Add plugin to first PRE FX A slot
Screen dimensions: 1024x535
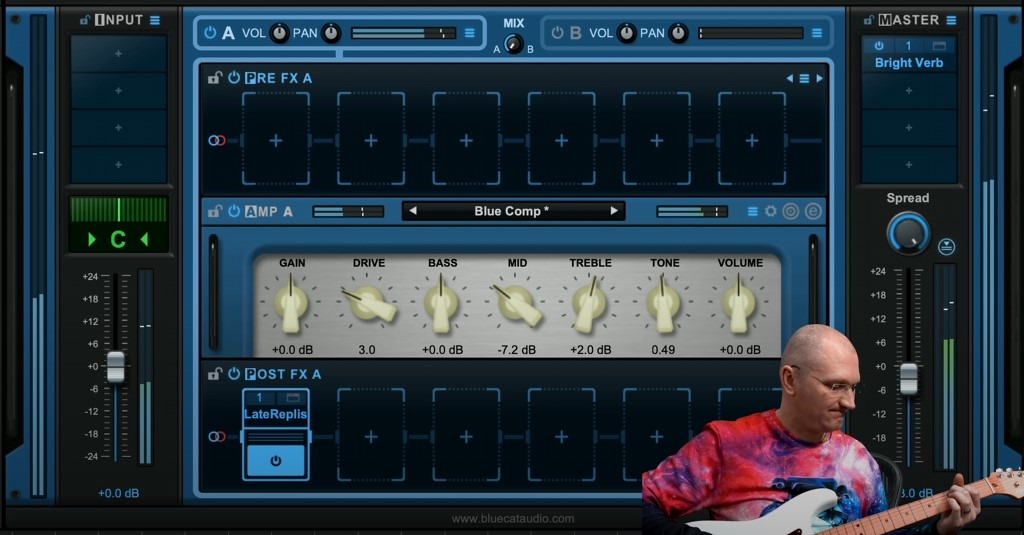(x=276, y=140)
